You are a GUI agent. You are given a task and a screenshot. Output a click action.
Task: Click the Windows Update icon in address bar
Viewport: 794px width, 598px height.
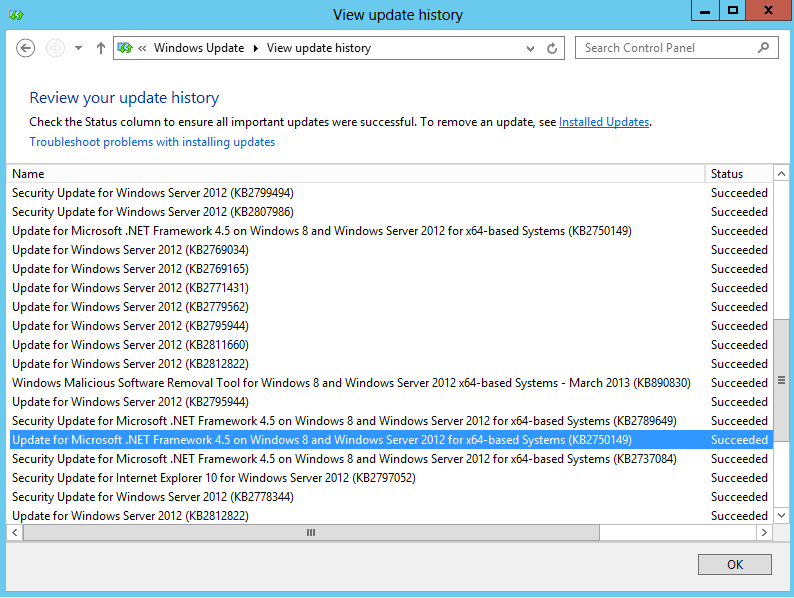(x=125, y=48)
